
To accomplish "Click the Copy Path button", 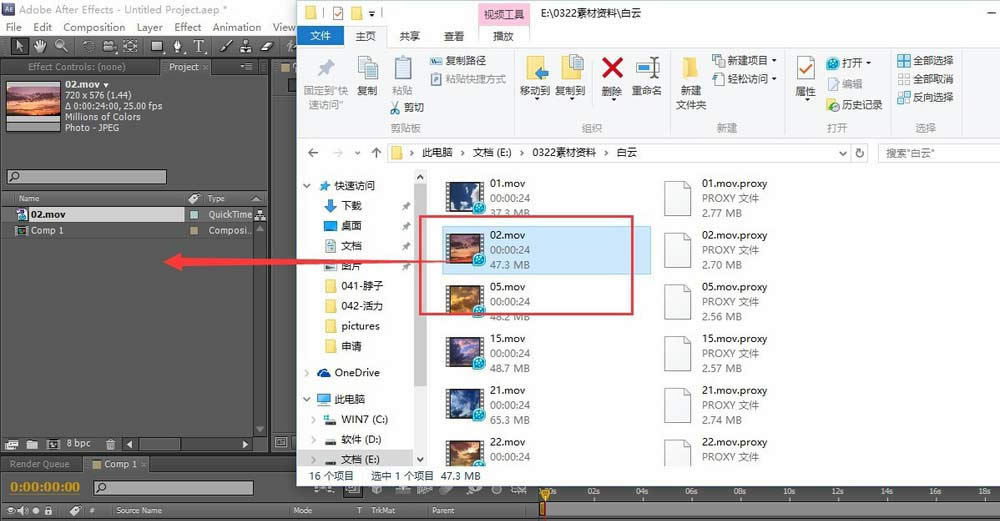I will point(458,61).
